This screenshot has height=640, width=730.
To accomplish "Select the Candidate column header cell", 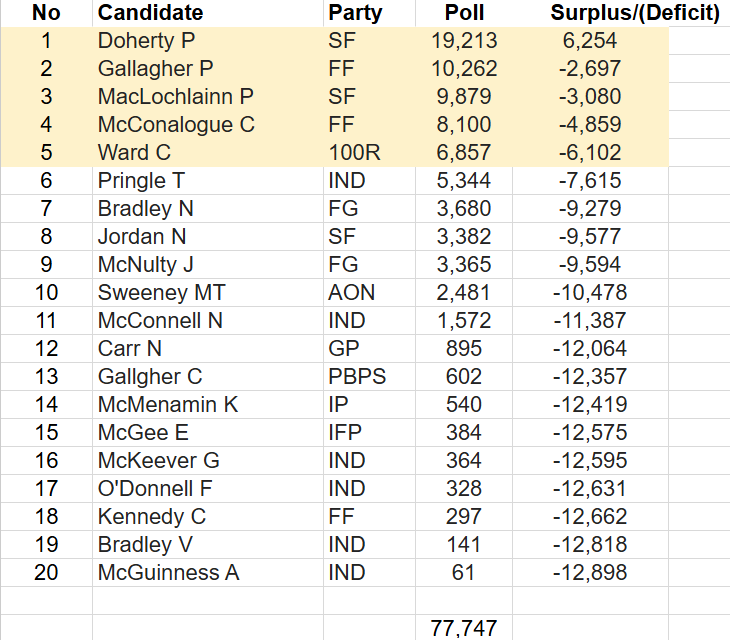I will pos(208,13).
